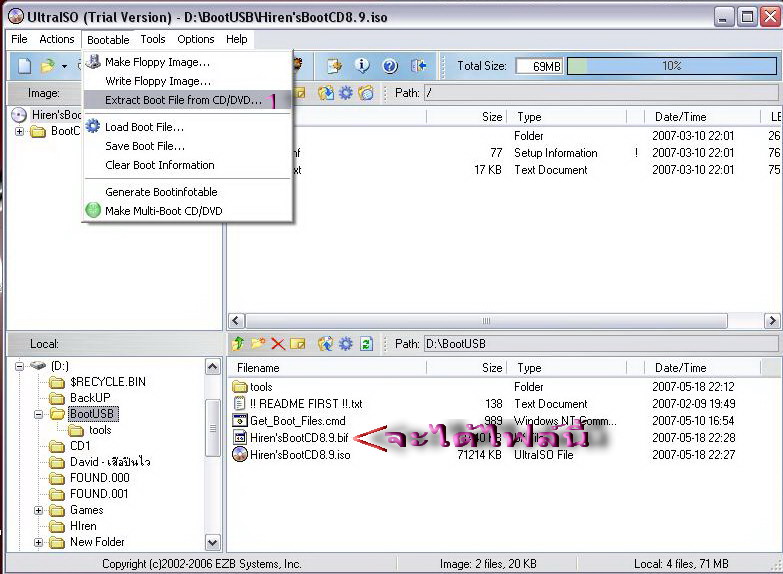The image size is (783, 574).
Task: Collapse the (D:) drive node
Action: 19,366
